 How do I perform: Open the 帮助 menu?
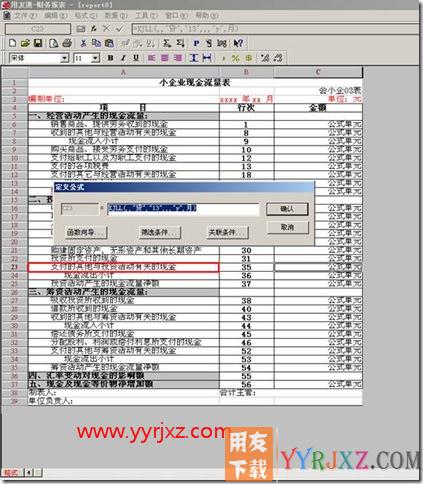coord(207,16)
